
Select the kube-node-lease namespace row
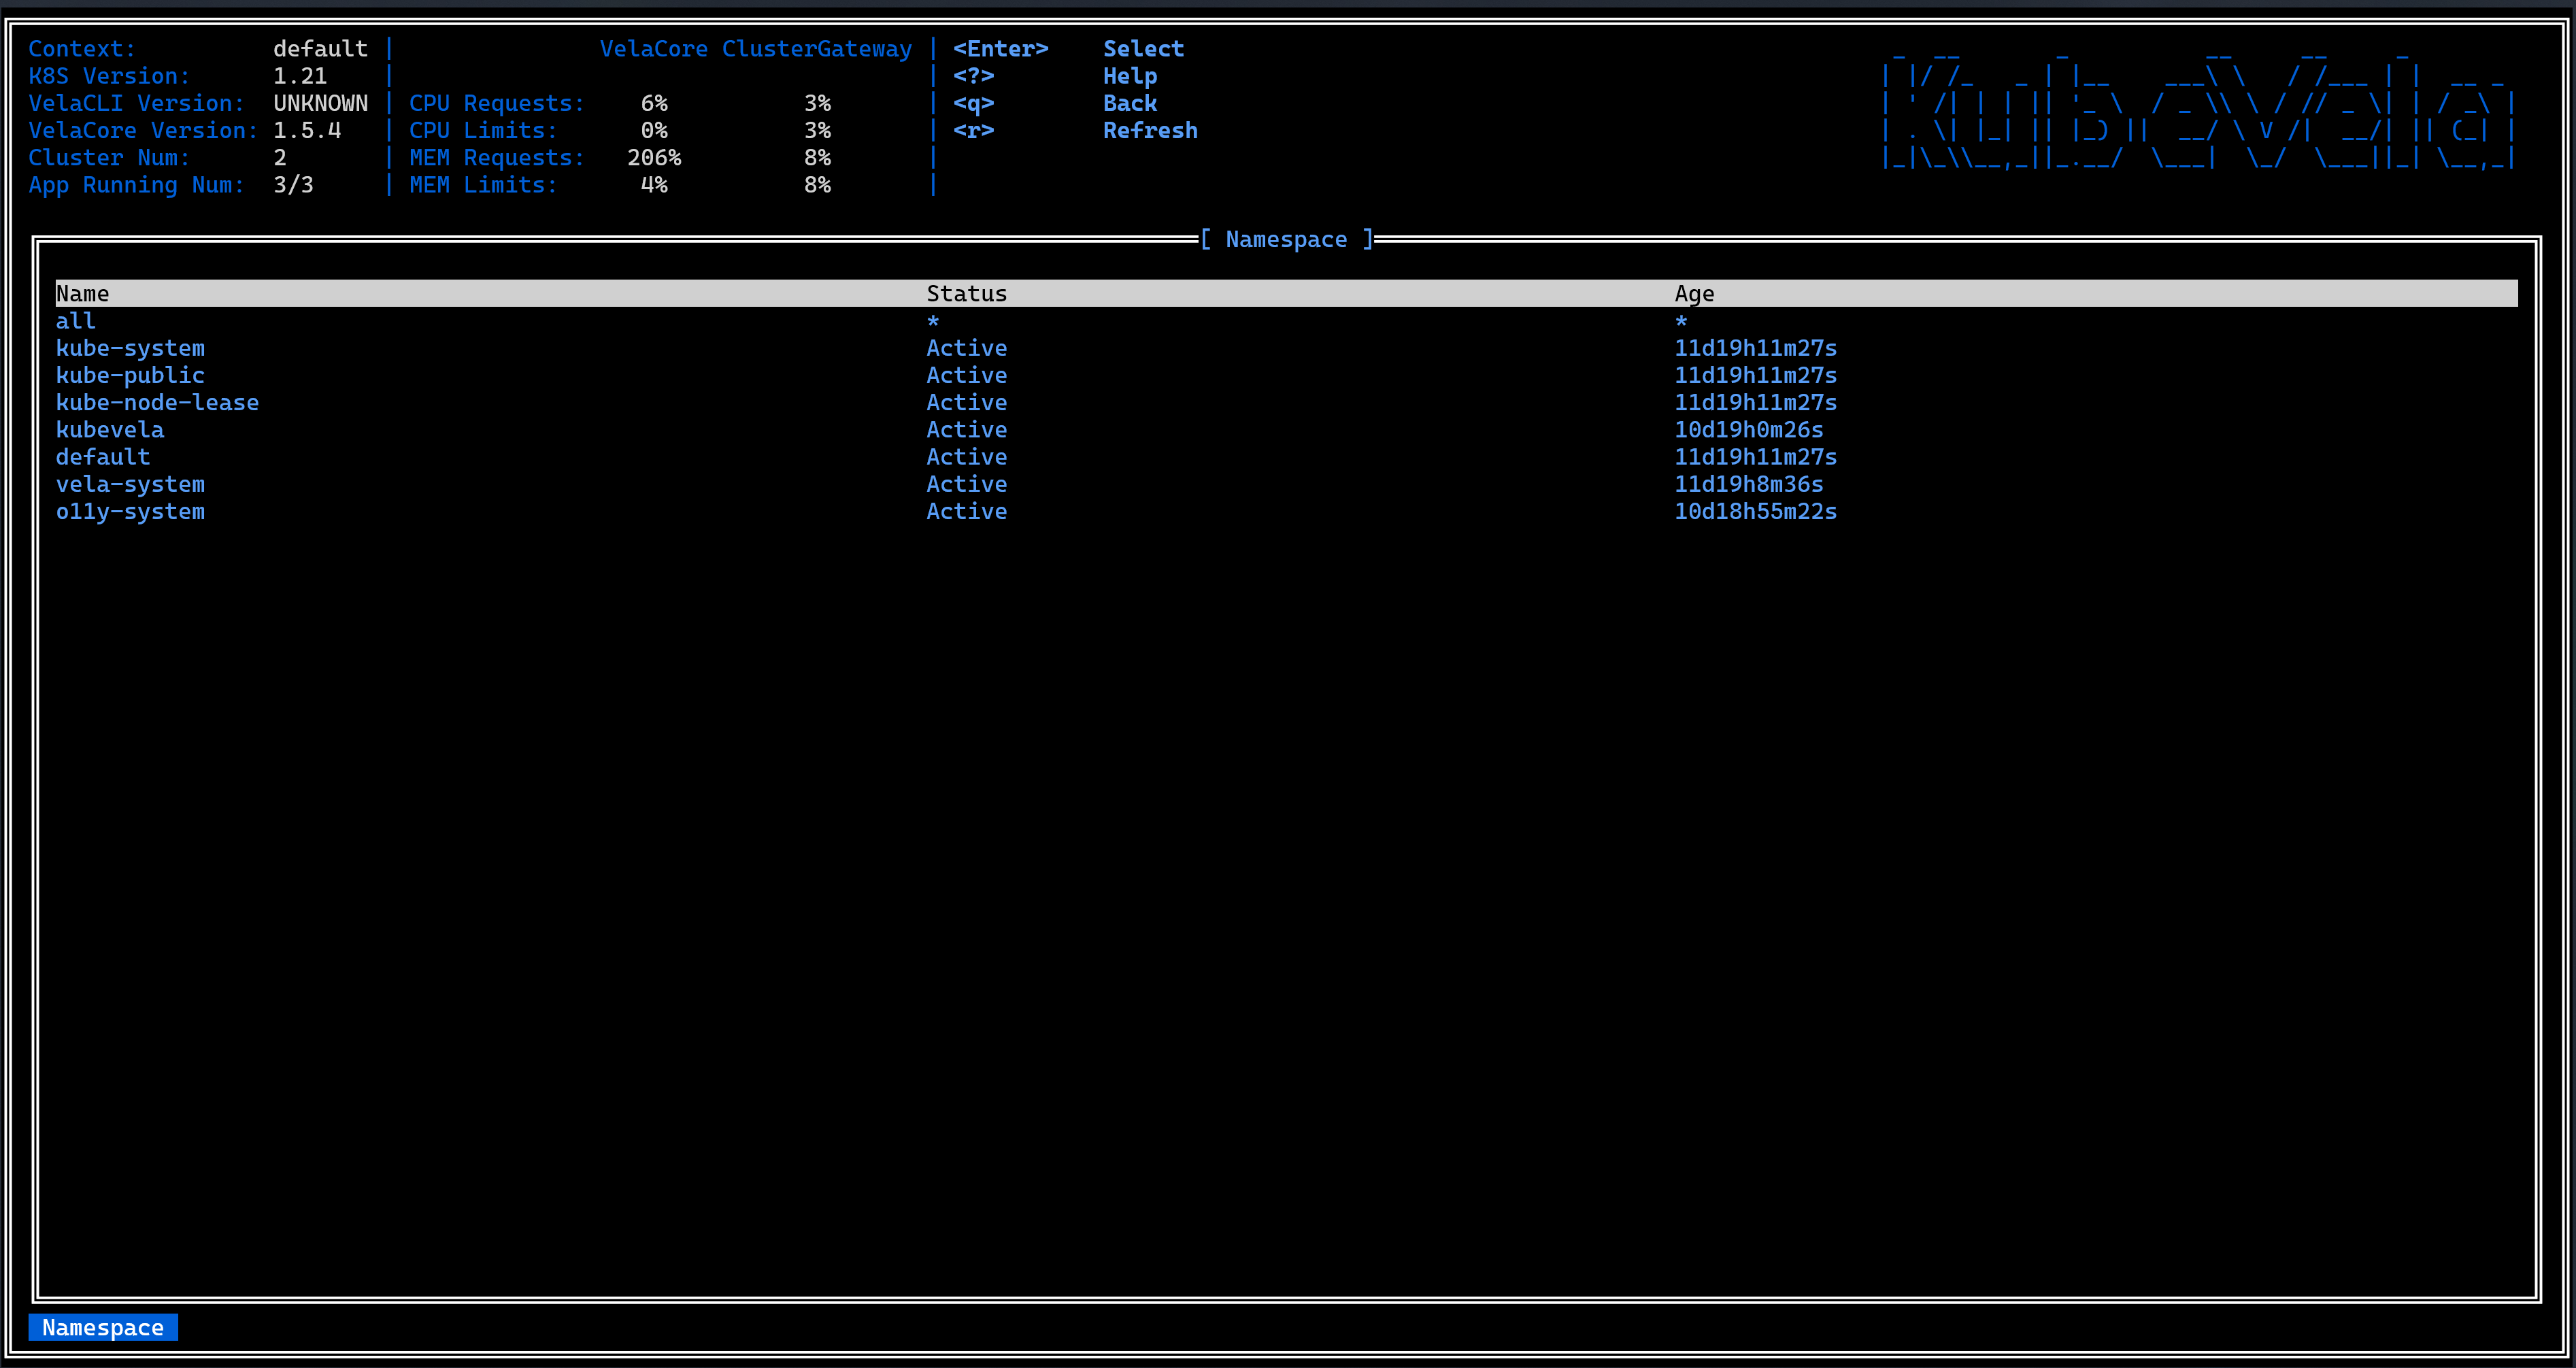(x=1286, y=402)
